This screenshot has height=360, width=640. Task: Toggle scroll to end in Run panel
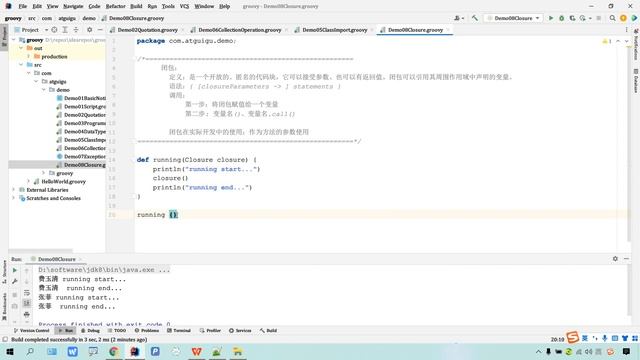click(x=27, y=303)
